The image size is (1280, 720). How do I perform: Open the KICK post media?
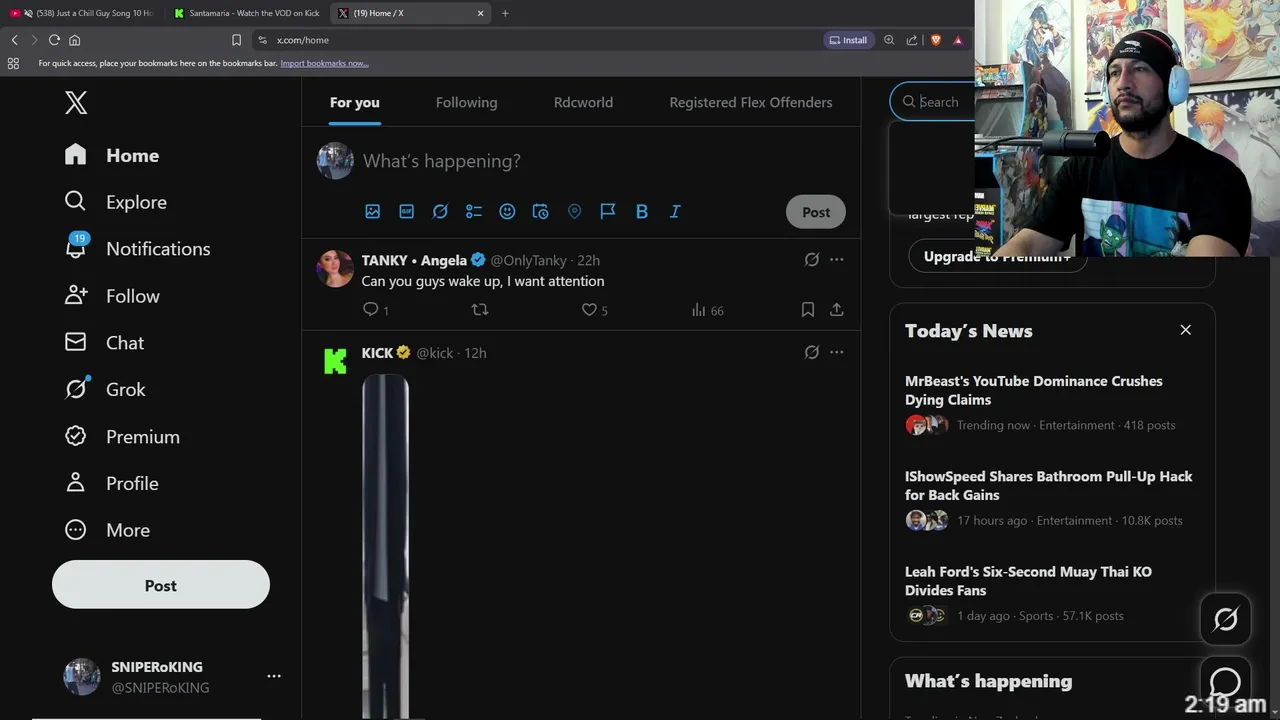click(x=385, y=546)
